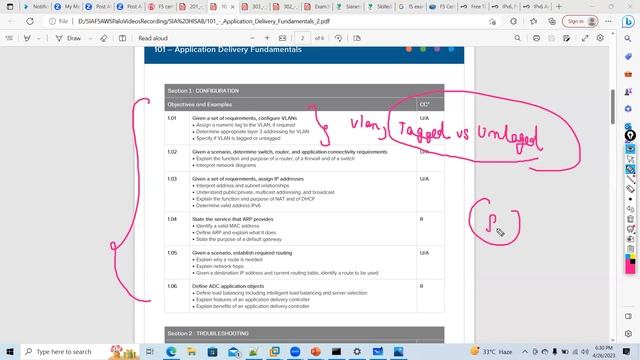Click the File info icon in address bar

tap(52, 21)
